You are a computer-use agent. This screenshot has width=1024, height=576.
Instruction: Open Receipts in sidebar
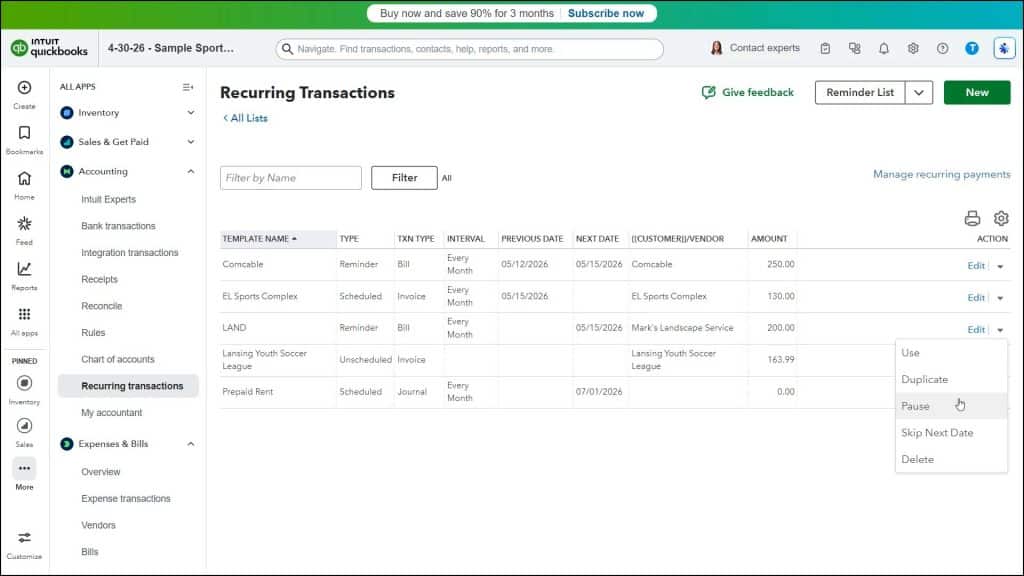(99, 280)
